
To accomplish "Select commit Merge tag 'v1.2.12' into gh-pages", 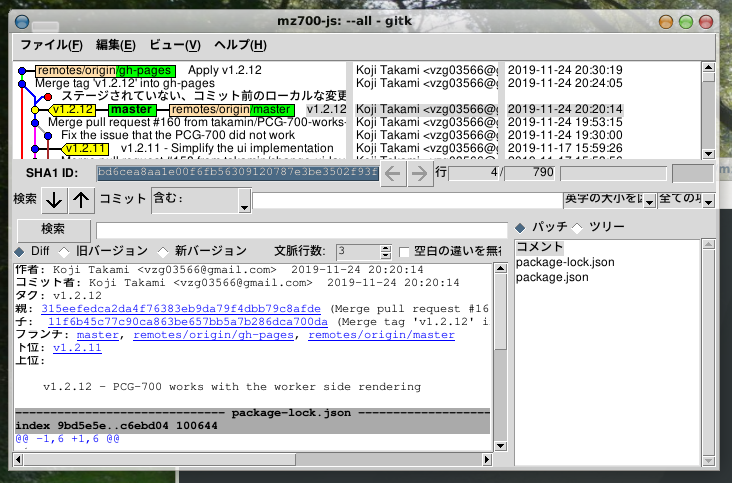I will [x=125, y=84].
